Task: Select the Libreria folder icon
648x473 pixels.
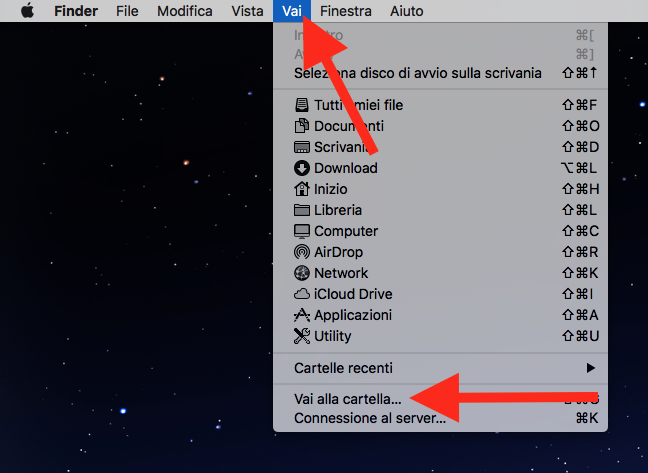Action: click(x=302, y=210)
